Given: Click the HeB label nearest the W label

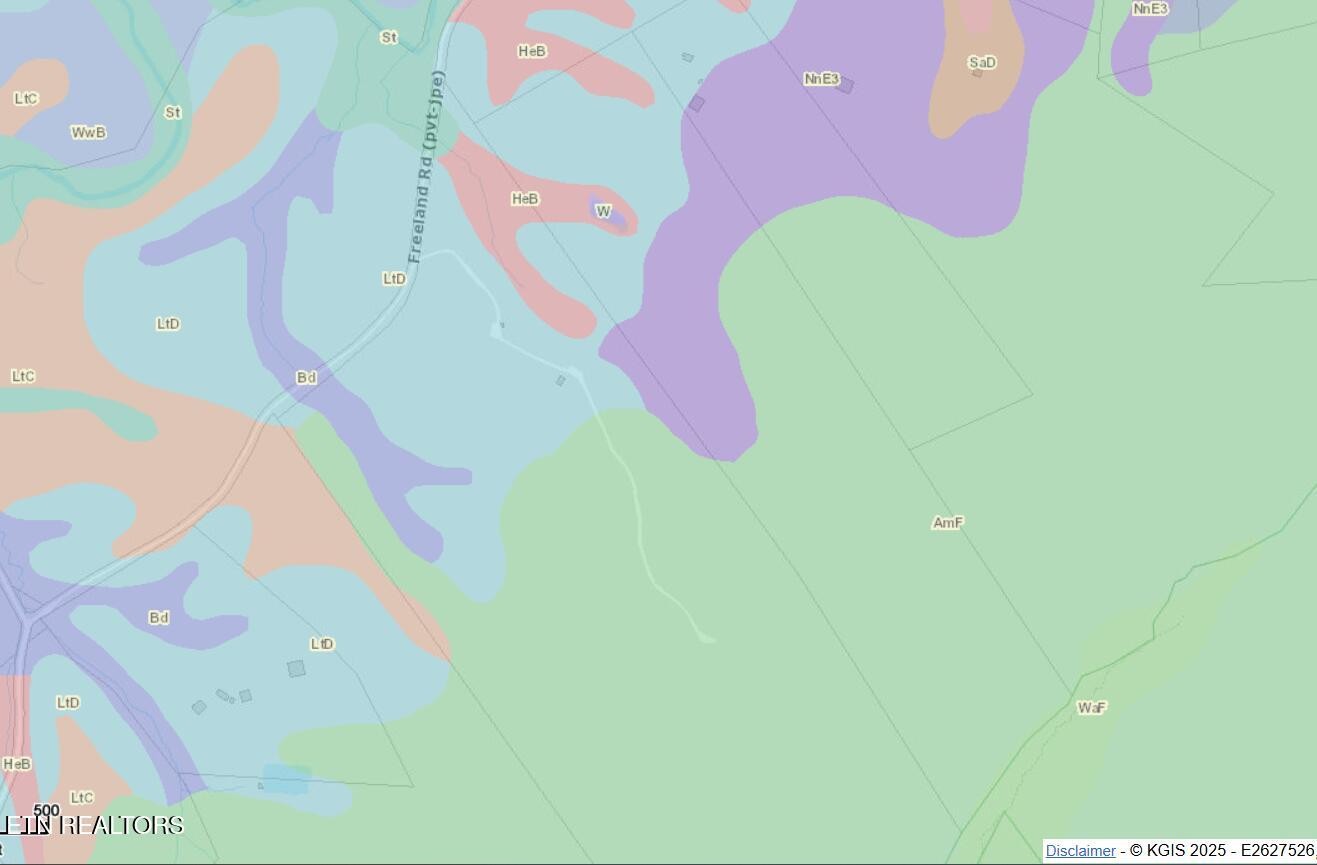Looking at the screenshot, I should pos(525,199).
